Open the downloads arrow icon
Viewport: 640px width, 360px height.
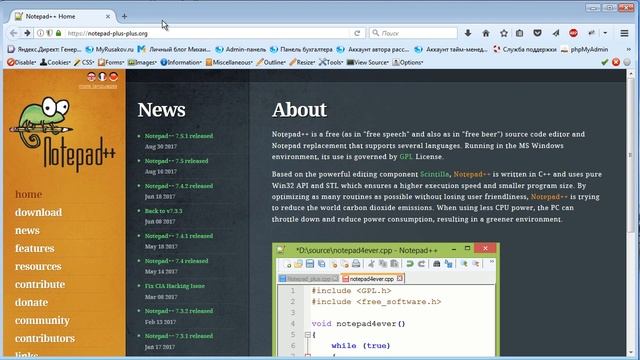468,33
